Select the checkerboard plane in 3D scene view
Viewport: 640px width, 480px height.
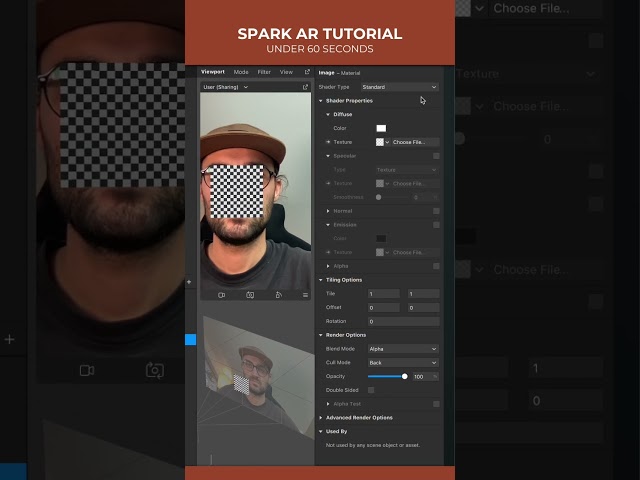point(241,384)
